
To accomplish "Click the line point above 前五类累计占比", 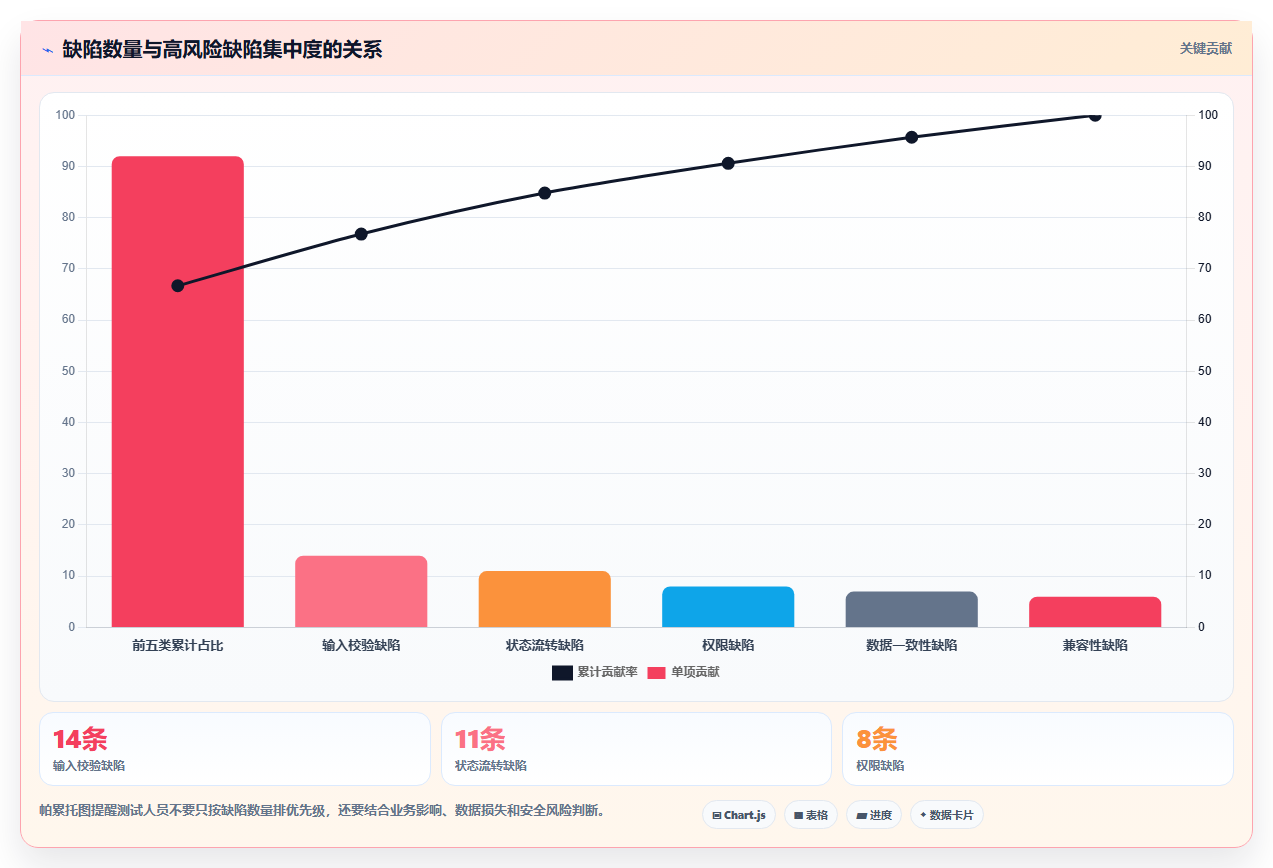I will point(178,286).
